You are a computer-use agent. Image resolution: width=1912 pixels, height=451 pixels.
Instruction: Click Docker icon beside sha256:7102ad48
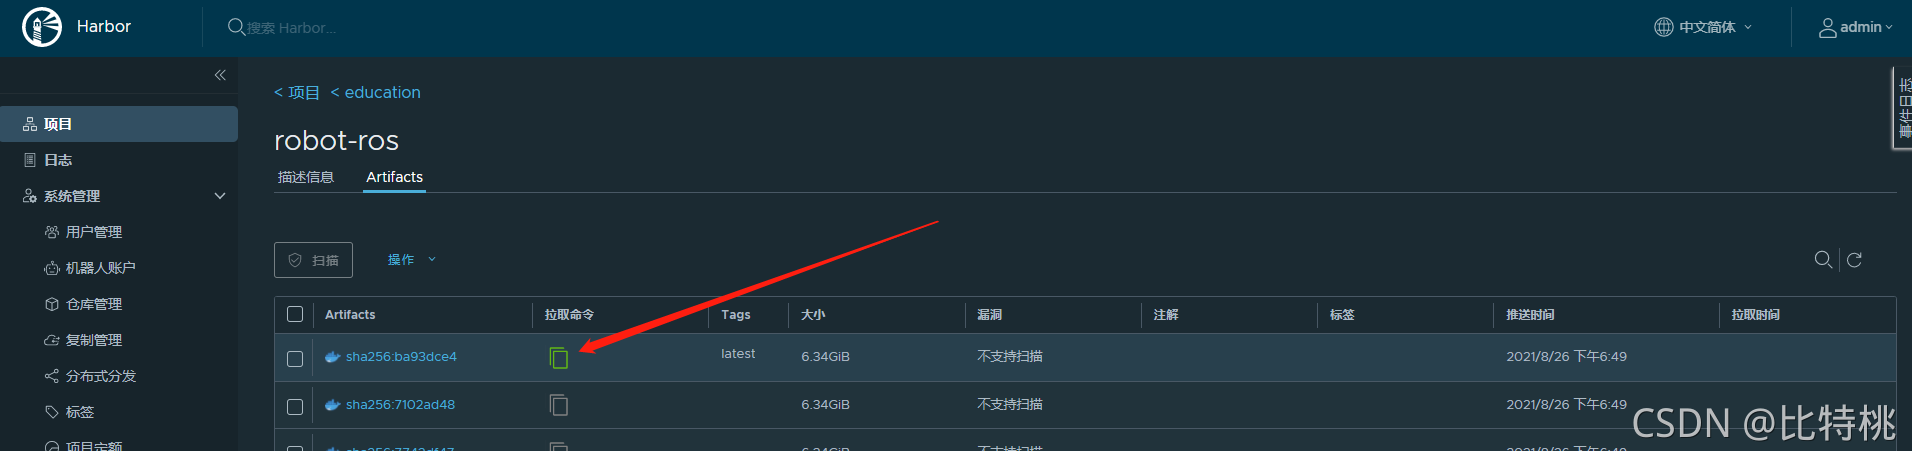333,405
